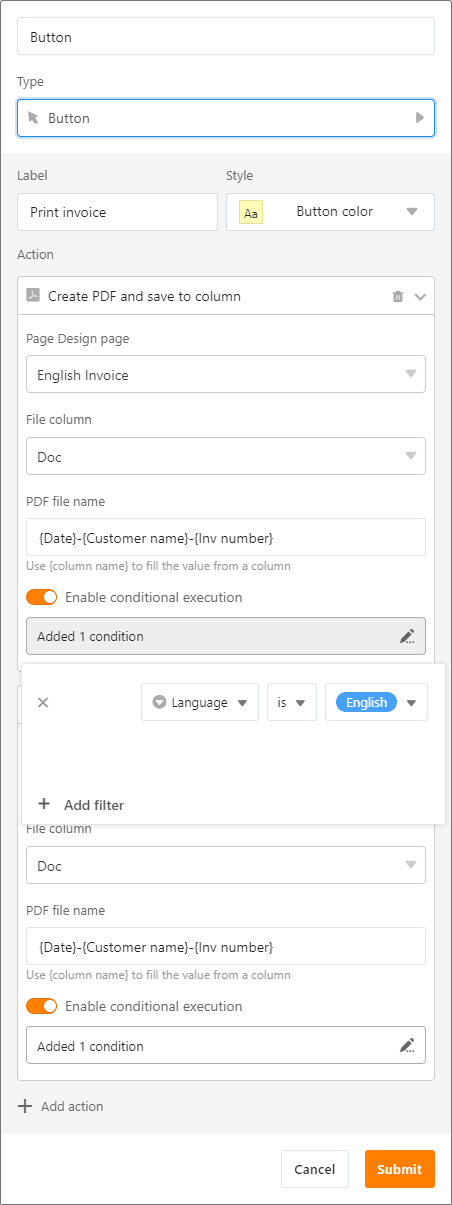Collapse the Create PDF and save action
Screen dimensions: 452x1205
tap(420, 297)
